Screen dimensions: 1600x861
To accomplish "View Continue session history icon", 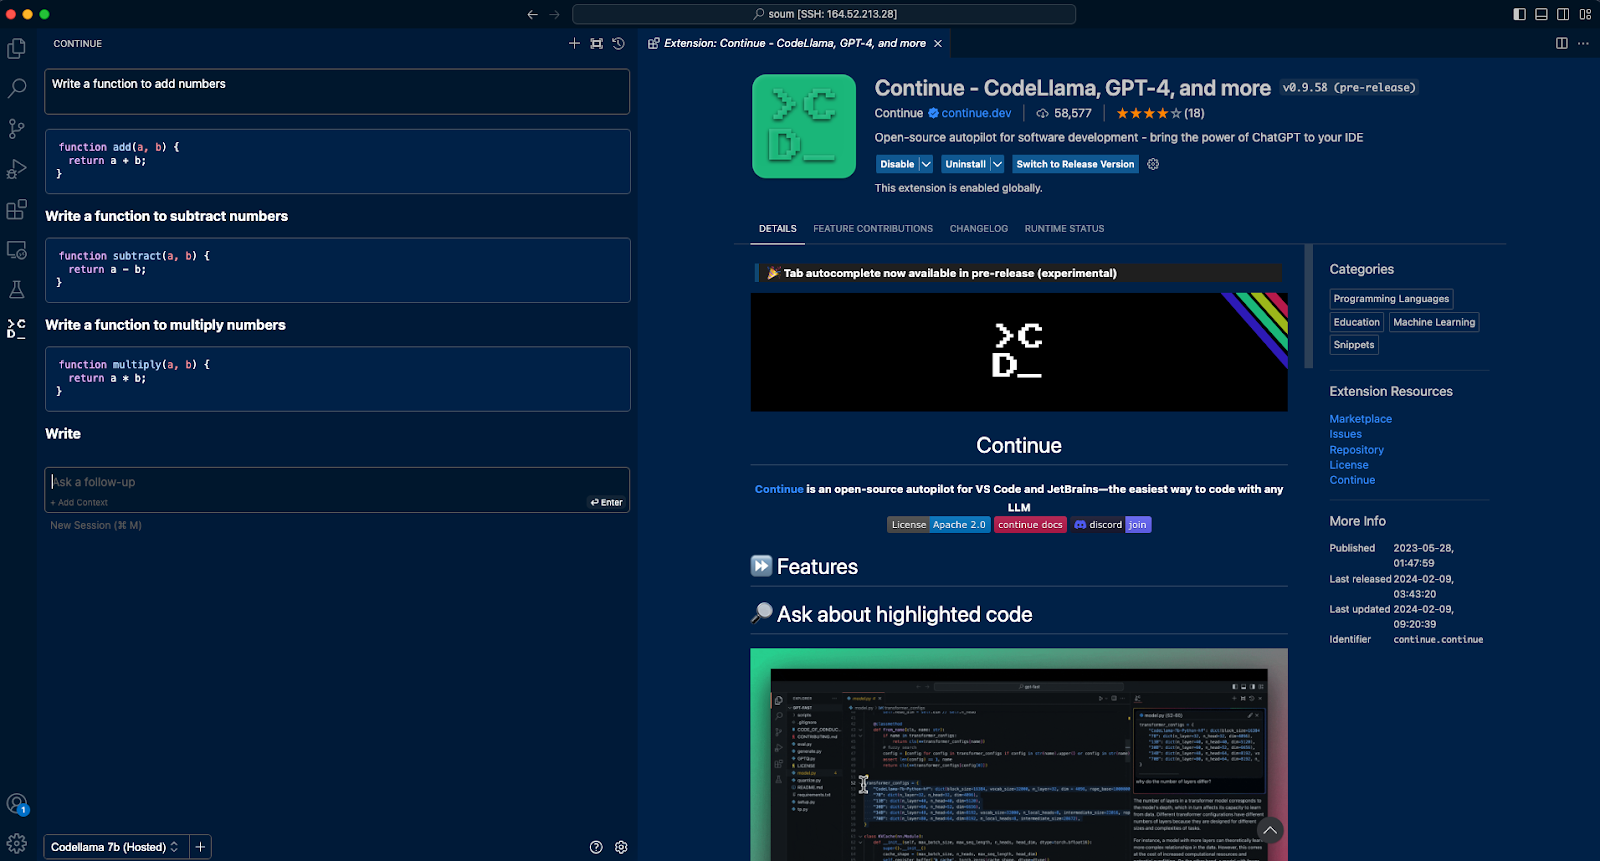I will (x=618, y=43).
